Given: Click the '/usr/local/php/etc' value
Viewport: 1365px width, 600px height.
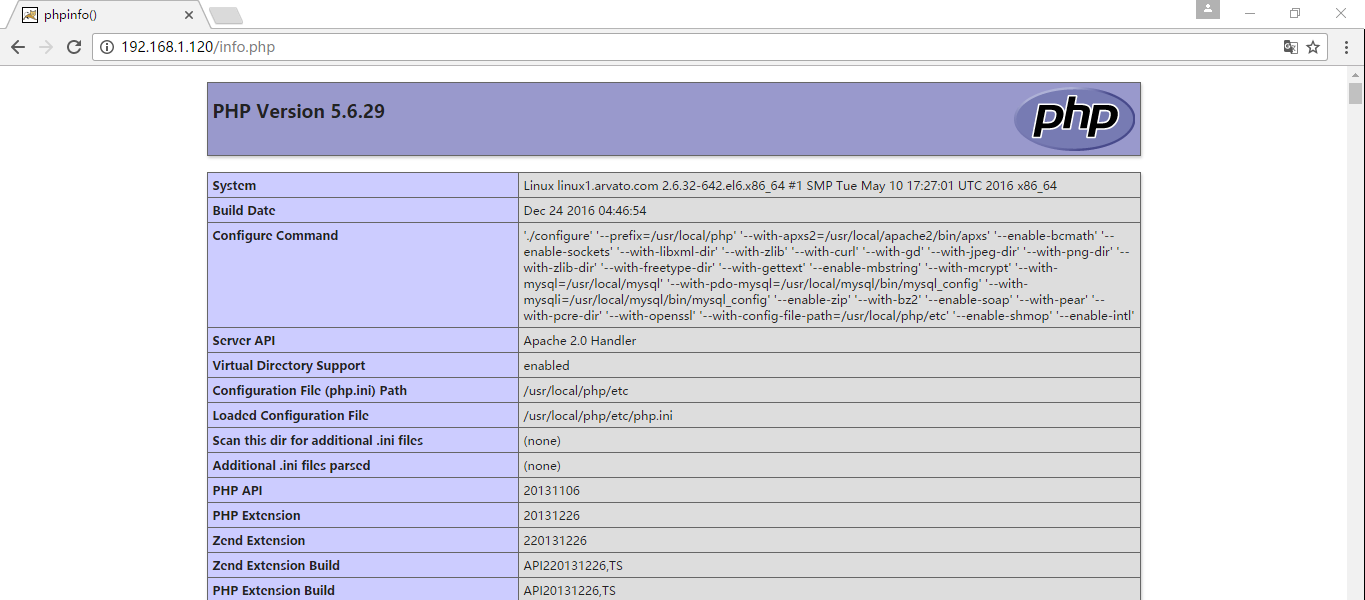Looking at the screenshot, I should (576, 391).
